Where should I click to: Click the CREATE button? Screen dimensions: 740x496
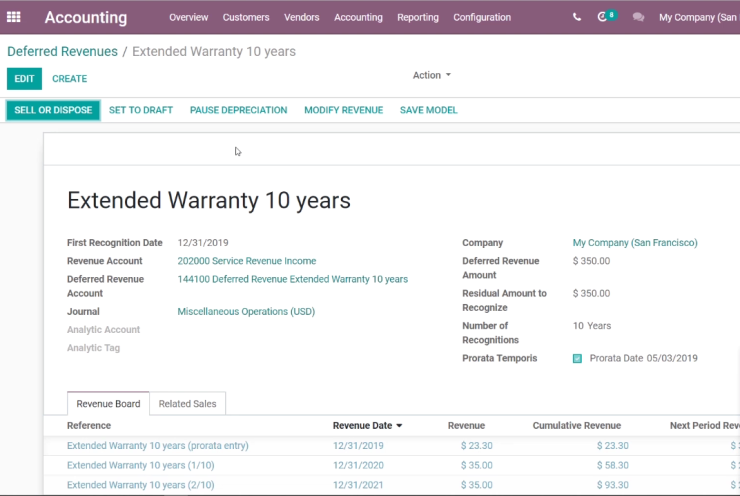pyautogui.click(x=69, y=78)
